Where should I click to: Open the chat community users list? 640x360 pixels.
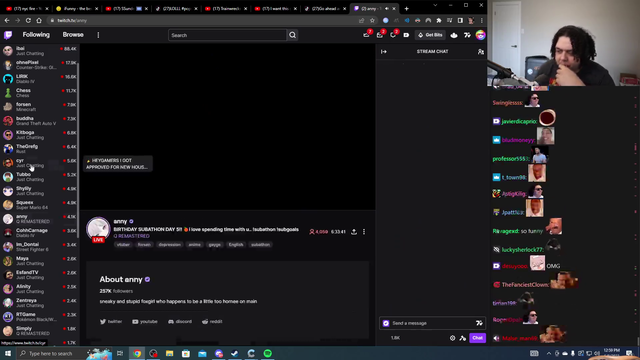[x=480, y=51]
